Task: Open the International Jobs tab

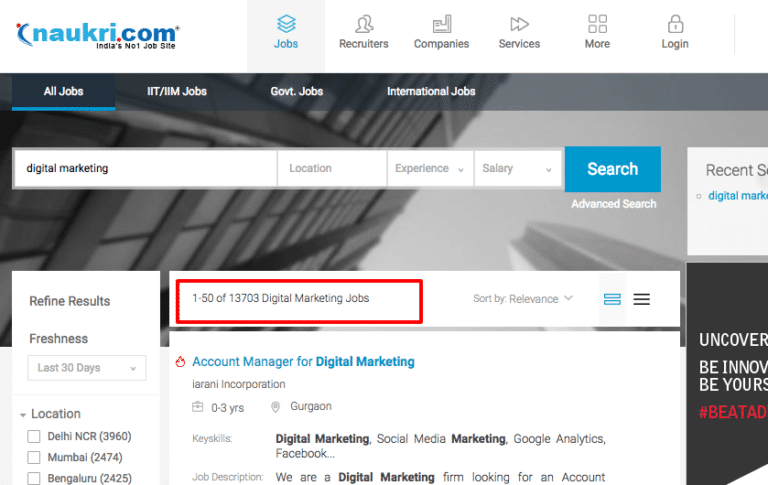Action: click(x=431, y=92)
